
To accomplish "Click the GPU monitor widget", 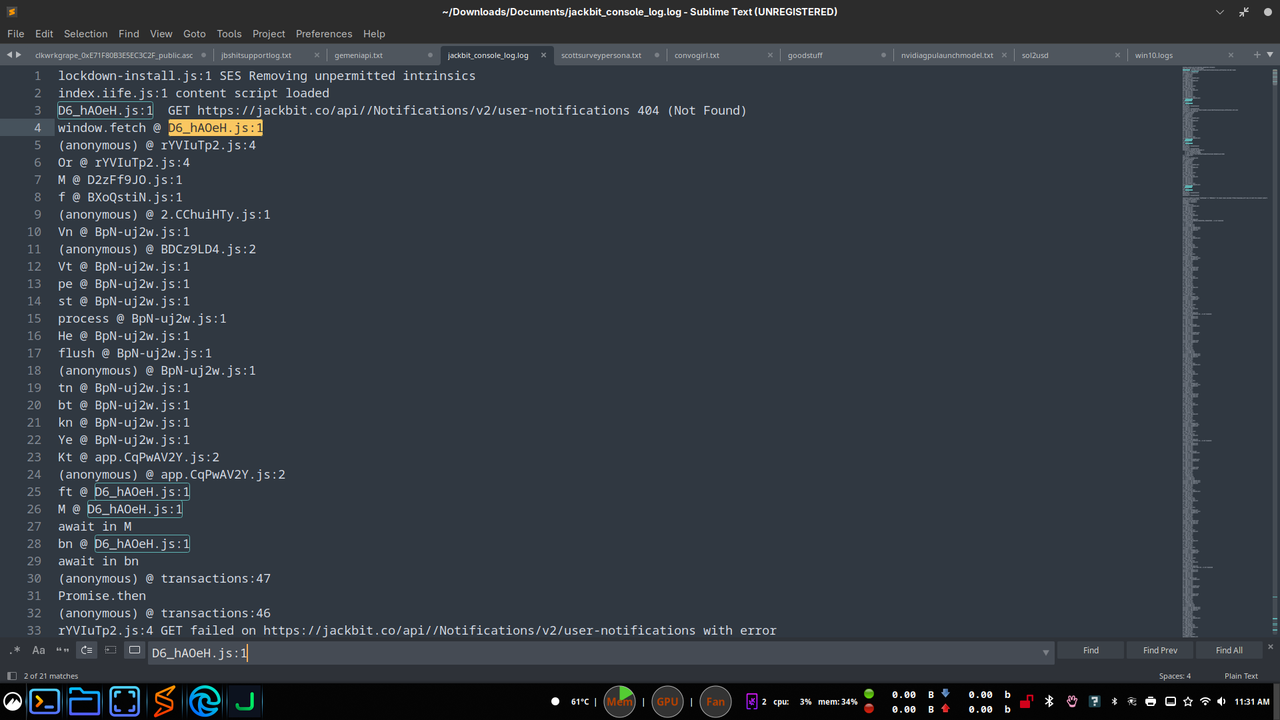I will [x=667, y=702].
